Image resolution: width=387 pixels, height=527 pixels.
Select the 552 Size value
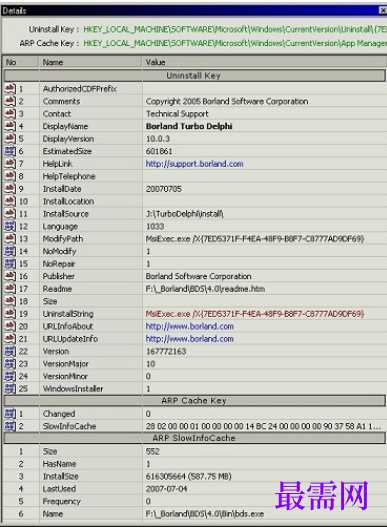click(152, 451)
